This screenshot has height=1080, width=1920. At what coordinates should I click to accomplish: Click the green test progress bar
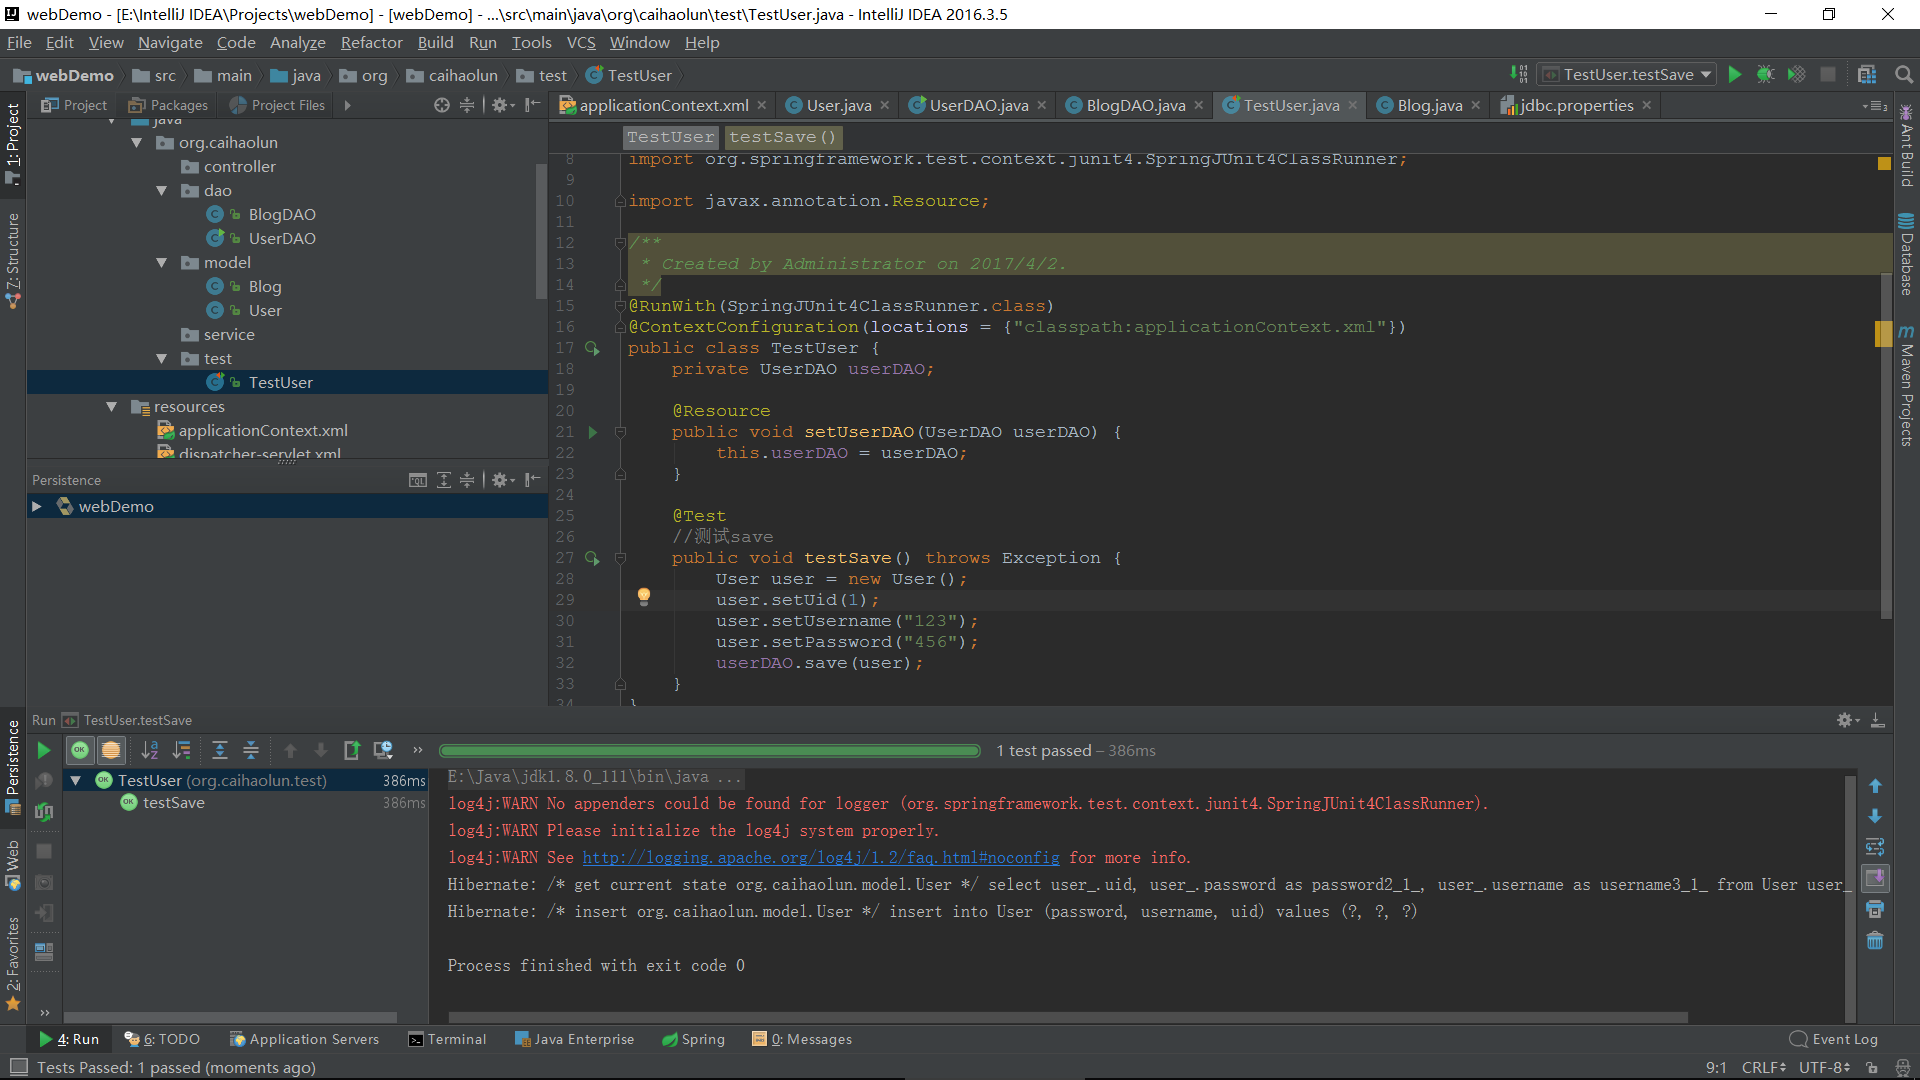(710, 751)
